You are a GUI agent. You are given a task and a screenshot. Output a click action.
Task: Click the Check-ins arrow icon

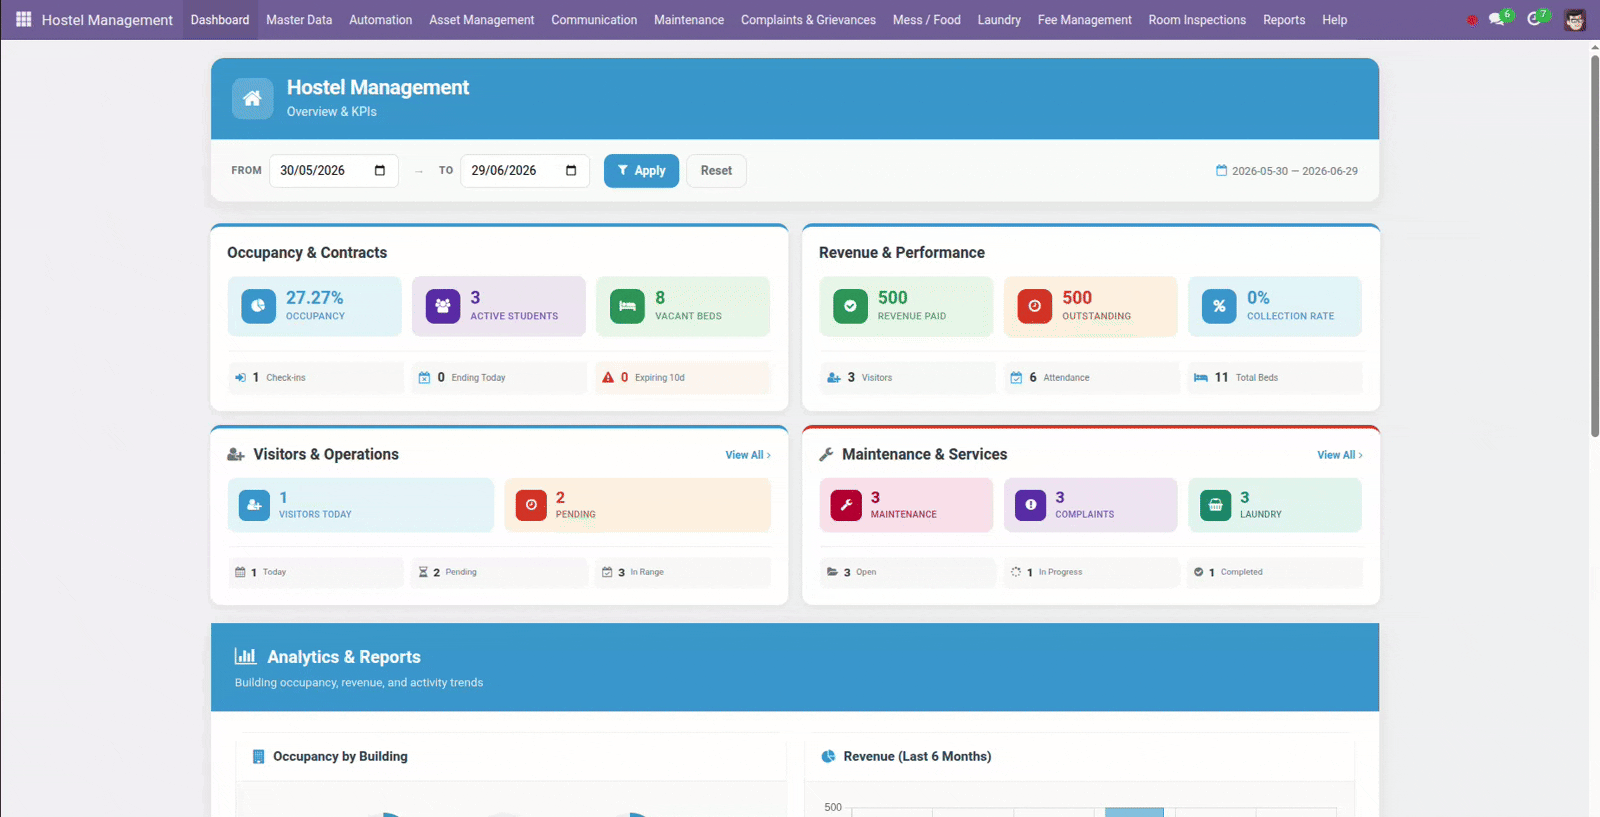point(240,378)
